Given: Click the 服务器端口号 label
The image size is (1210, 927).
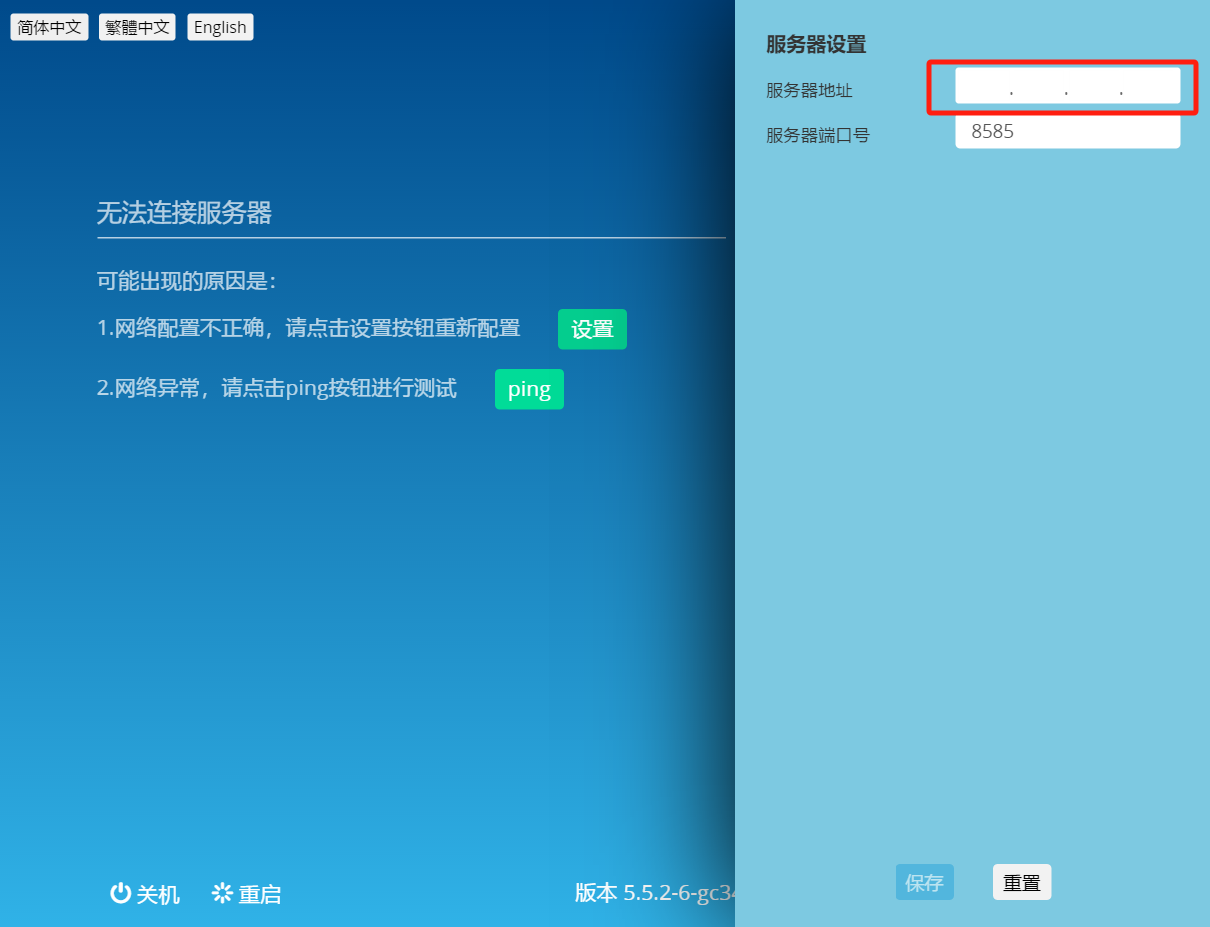Looking at the screenshot, I should (x=817, y=135).
